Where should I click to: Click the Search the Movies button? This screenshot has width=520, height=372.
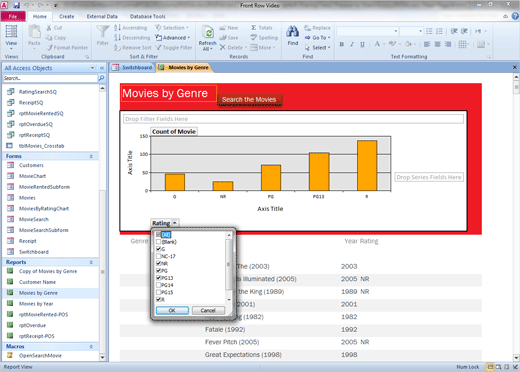pyautogui.click(x=249, y=100)
